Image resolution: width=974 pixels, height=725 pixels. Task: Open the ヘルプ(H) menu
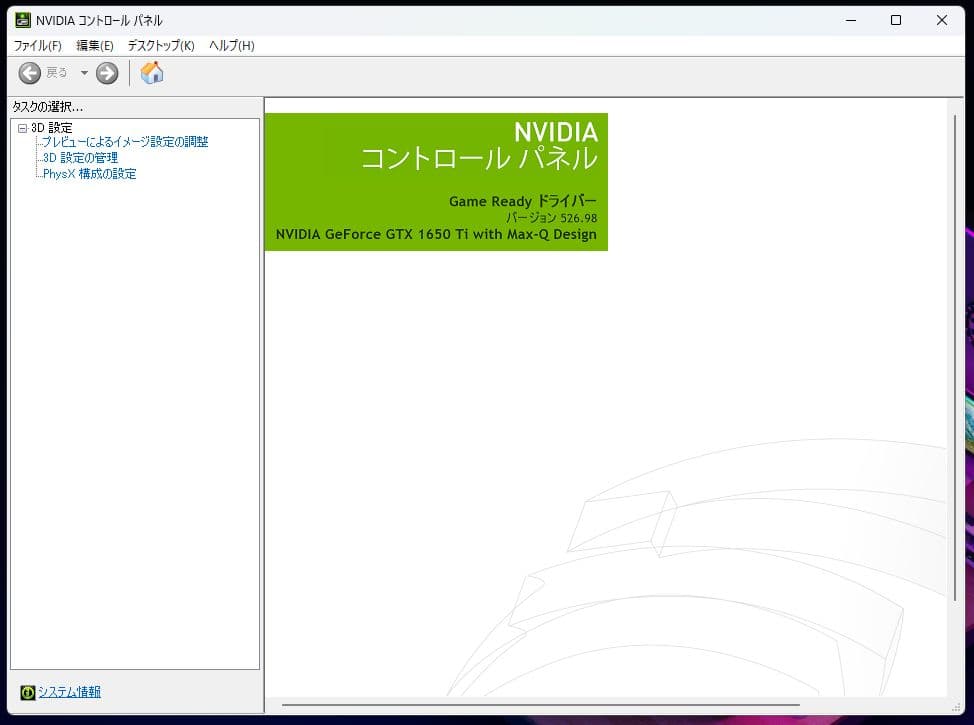coord(231,46)
